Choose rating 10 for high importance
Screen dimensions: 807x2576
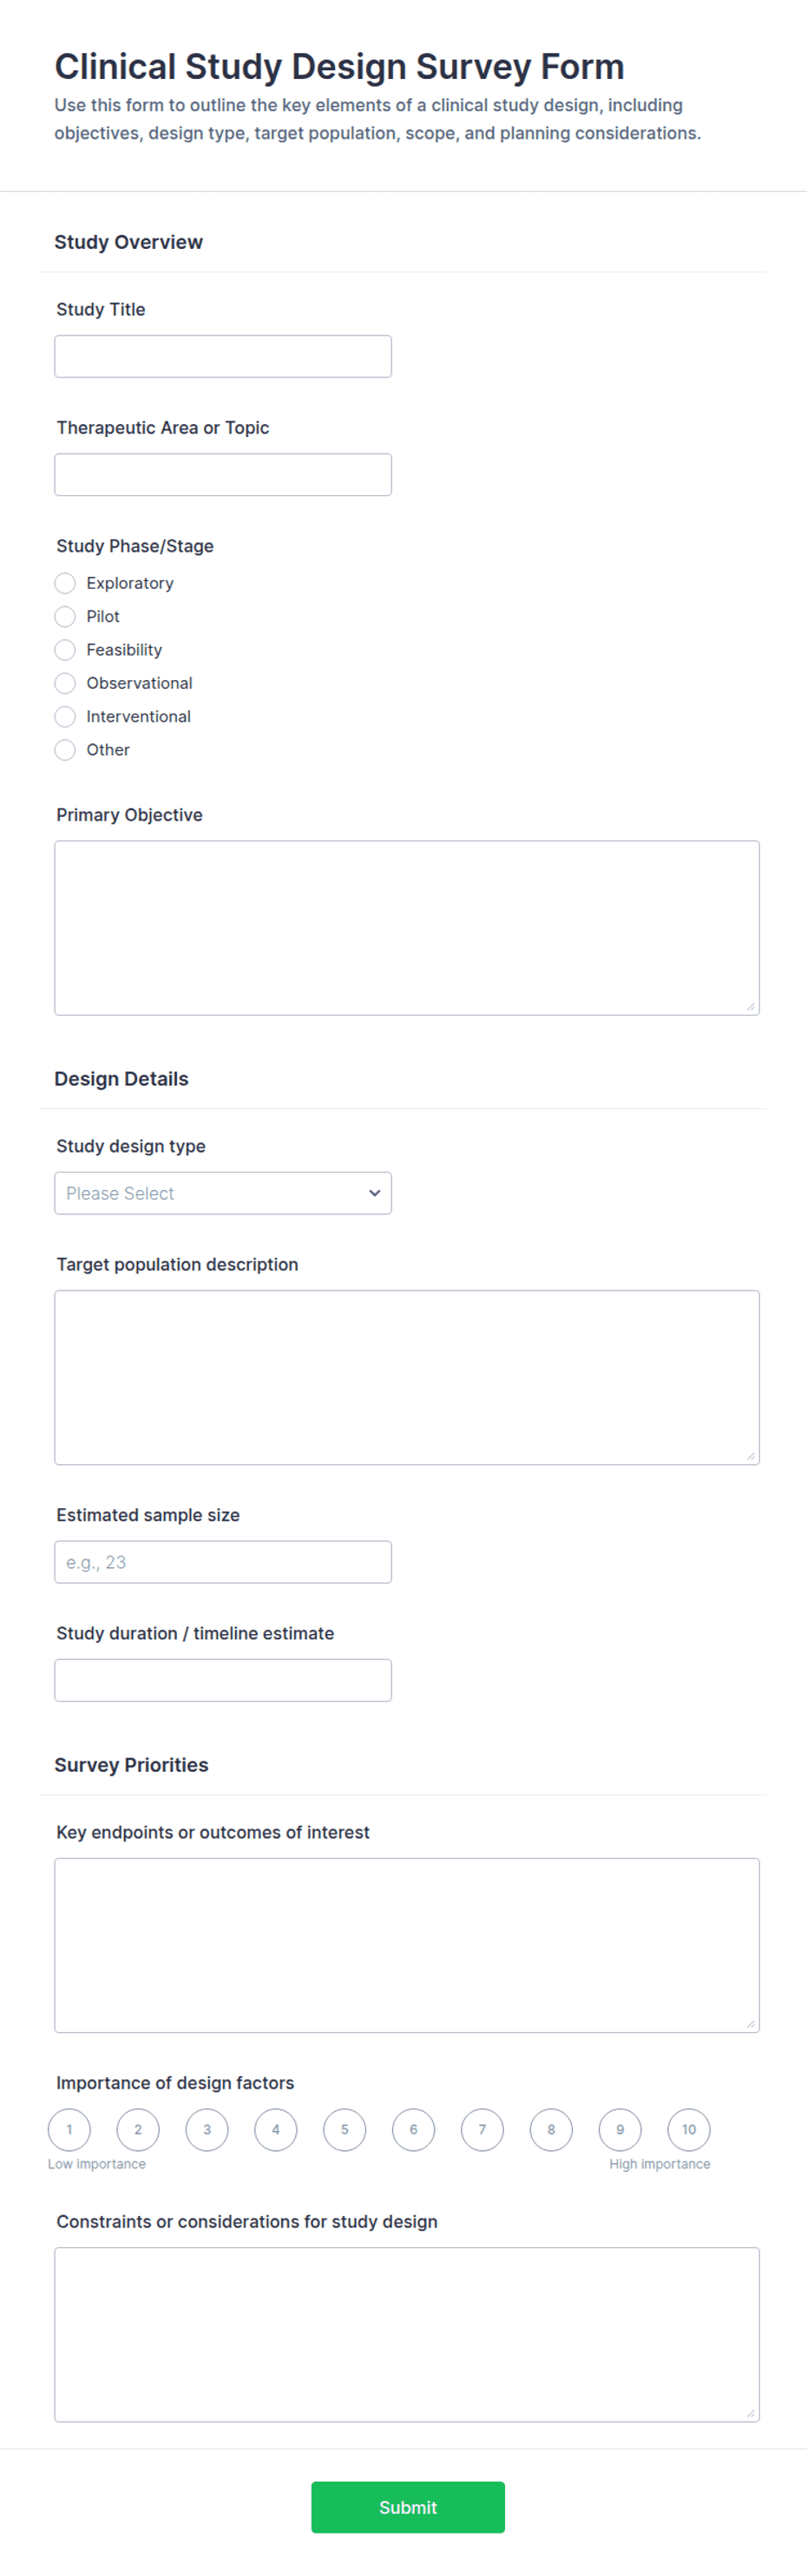point(689,2129)
